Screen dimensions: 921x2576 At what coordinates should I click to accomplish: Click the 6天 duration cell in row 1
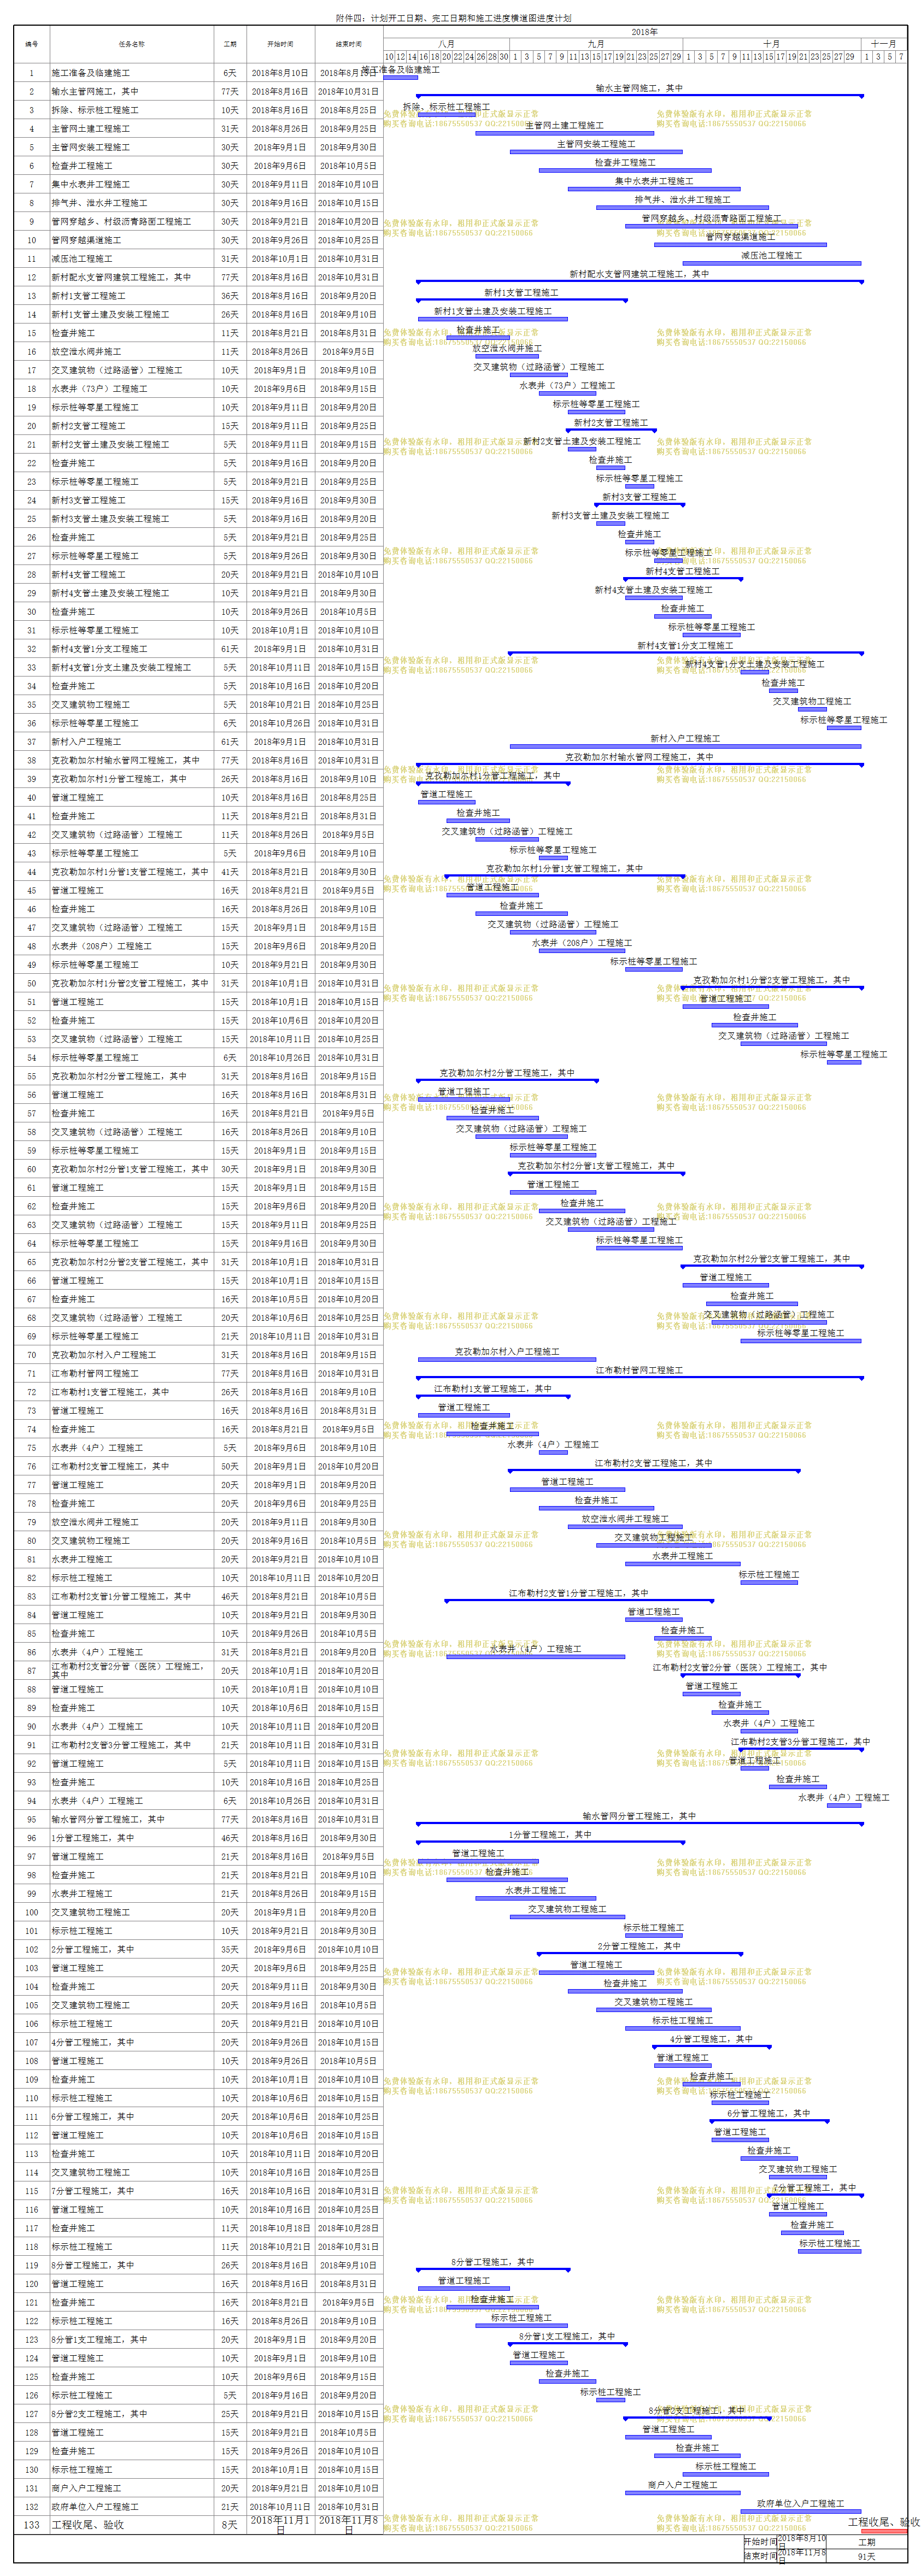pyautogui.click(x=230, y=73)
